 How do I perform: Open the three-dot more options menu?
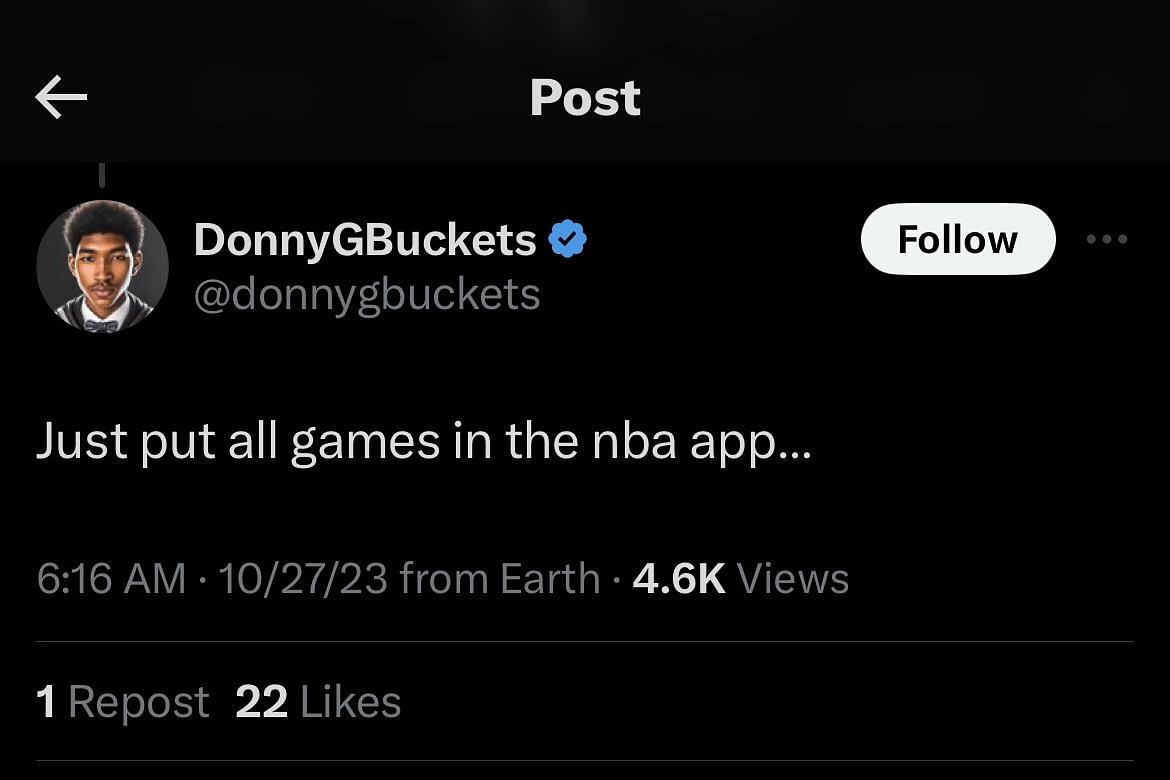tap(1107, 239)
